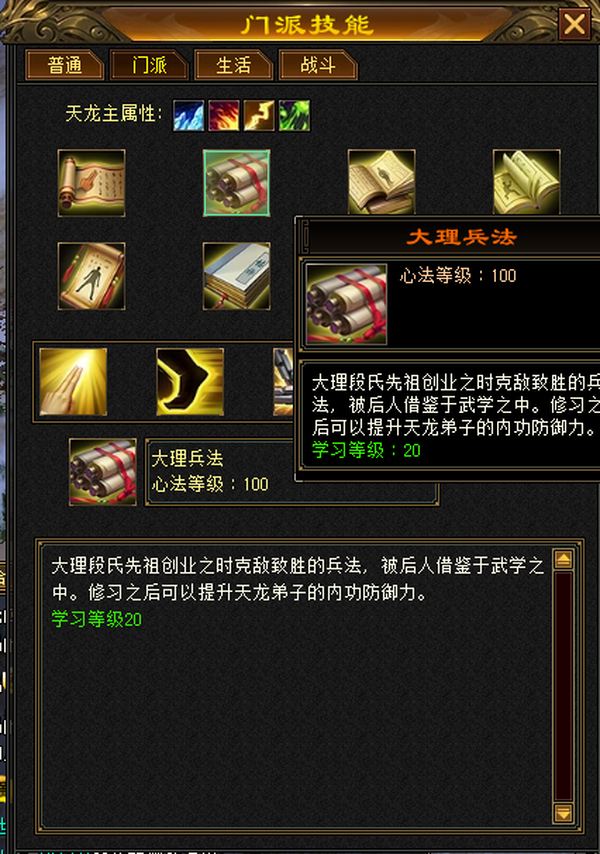This screenshot has height=854, width=600.
Task: Pick the yellow flipped-pages book icon
Action: coord(526,182)
